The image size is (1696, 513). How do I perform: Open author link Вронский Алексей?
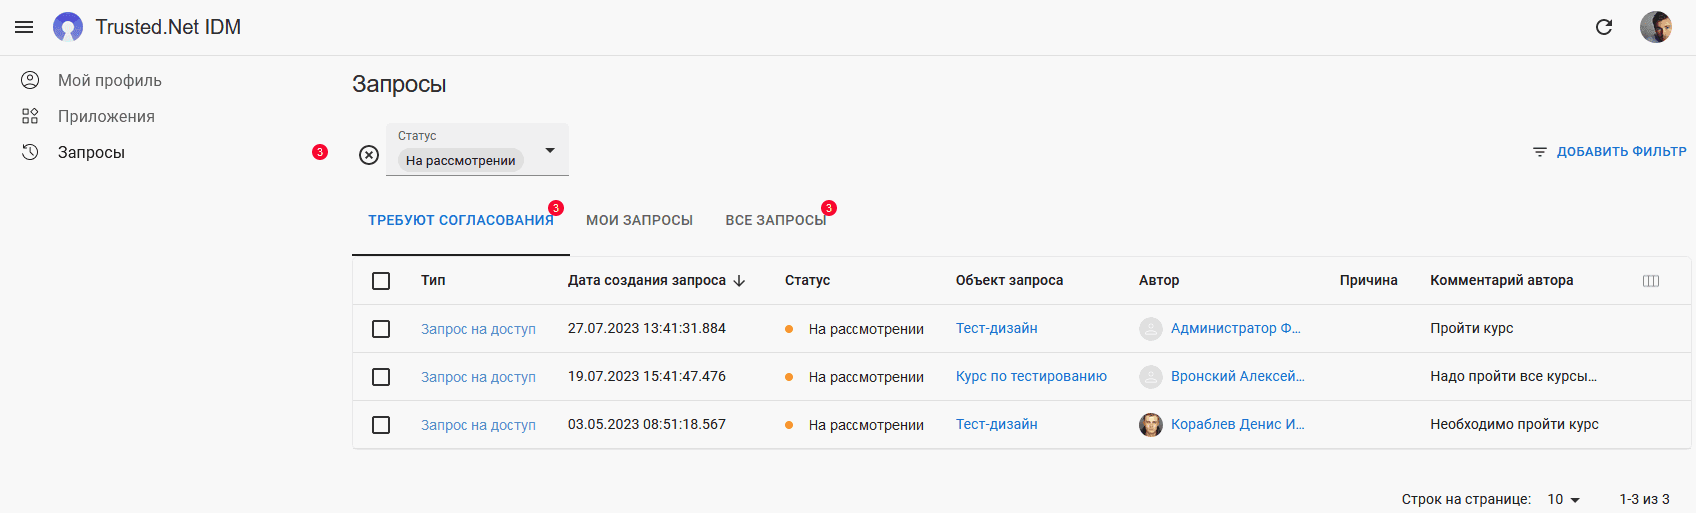tap(1238, 377)
